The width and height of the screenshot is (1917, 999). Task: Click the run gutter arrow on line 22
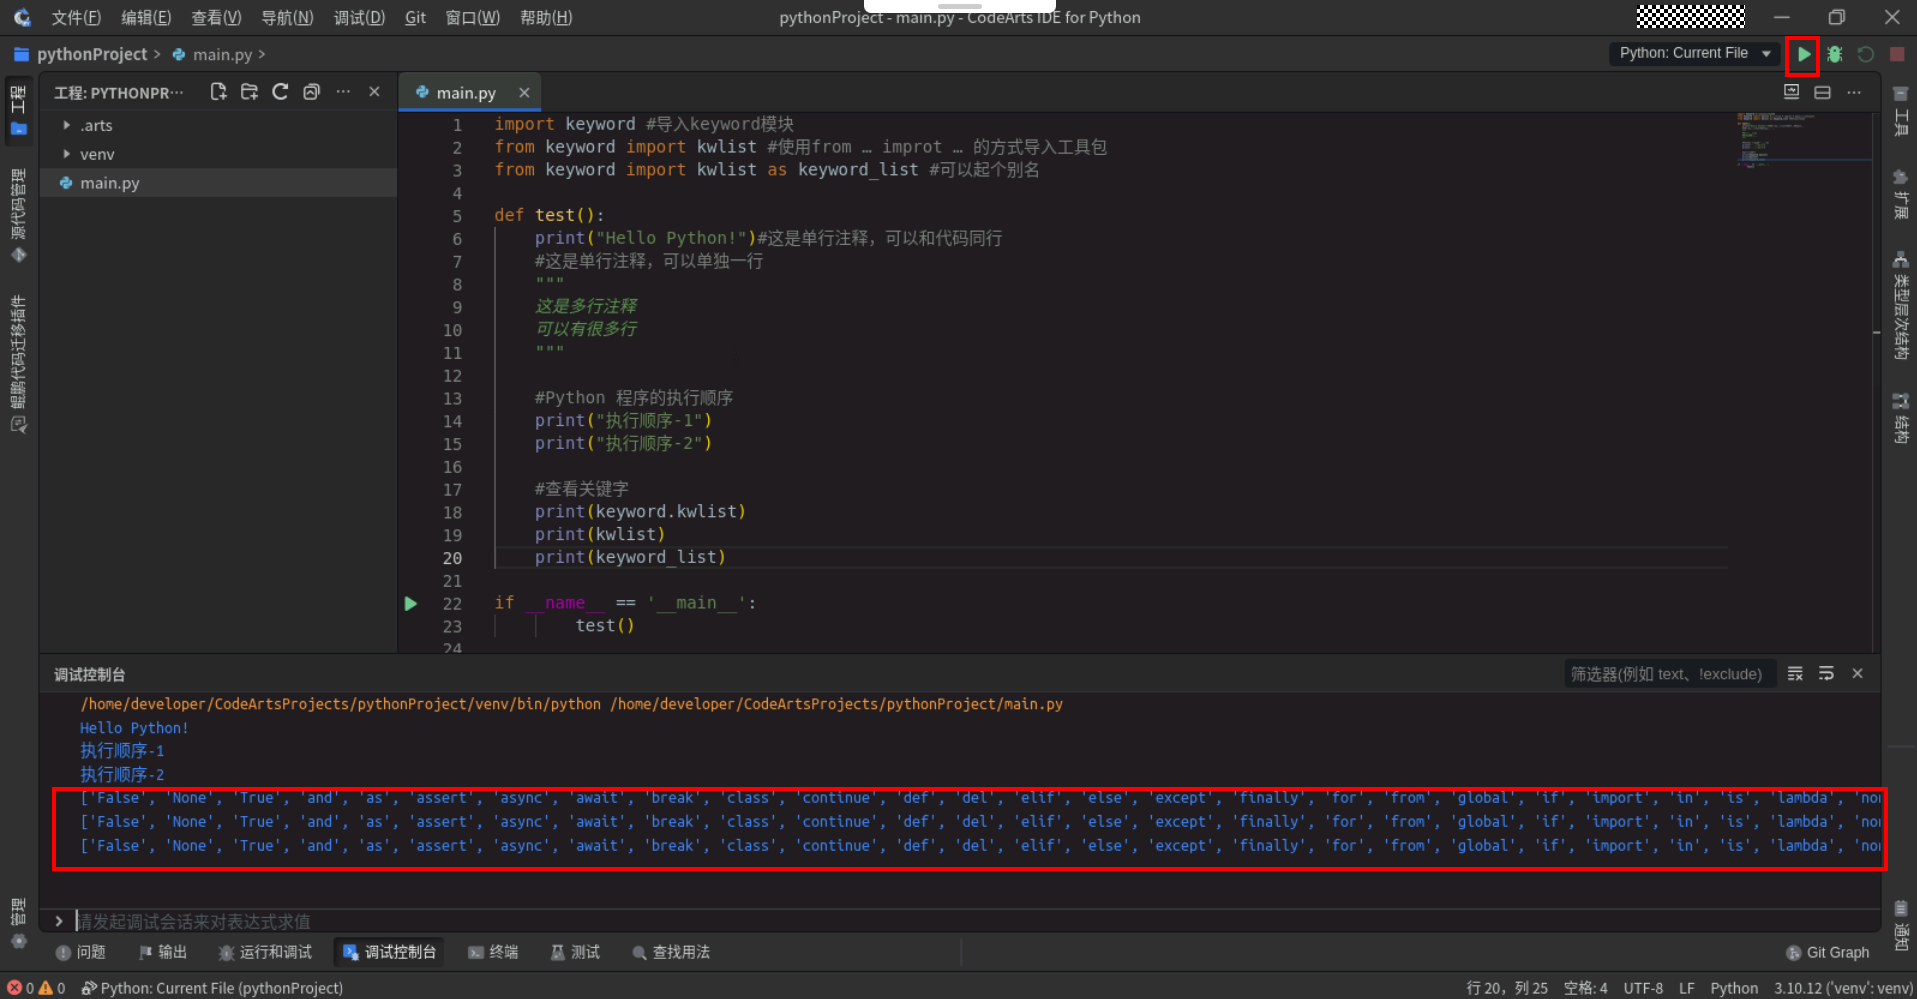coord(411,603)
